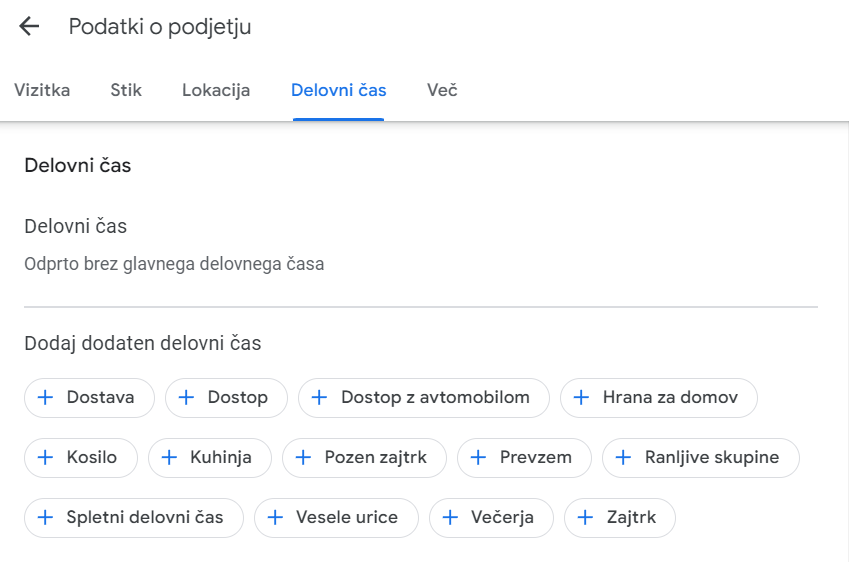The image size is (849, 562).
Task: Select the Delovni čas tab
Action: 338,90
